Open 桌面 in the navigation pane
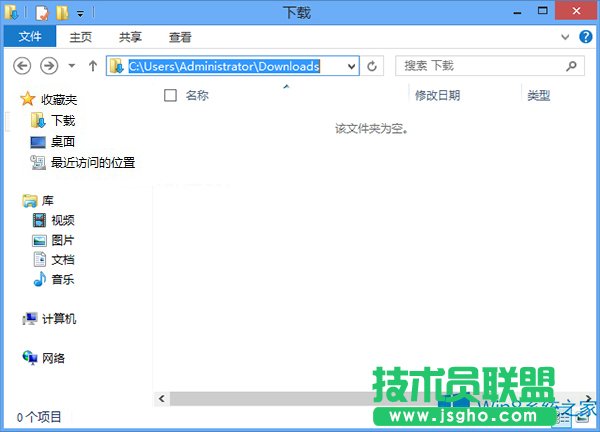This screenshot has height=432, width=600. click(63, 142)
